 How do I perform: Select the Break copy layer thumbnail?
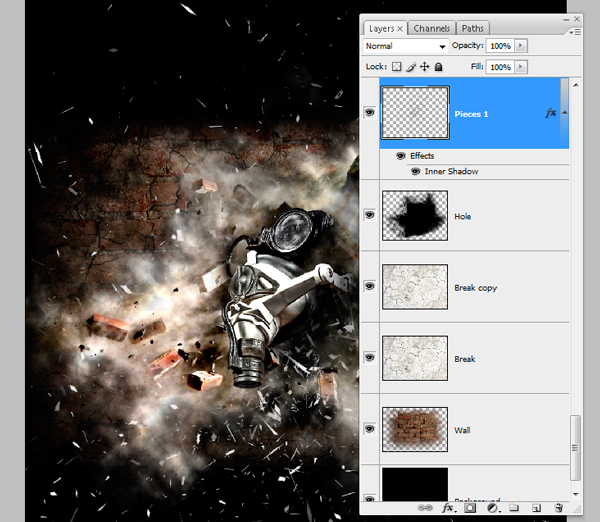(x=415, y=287)
